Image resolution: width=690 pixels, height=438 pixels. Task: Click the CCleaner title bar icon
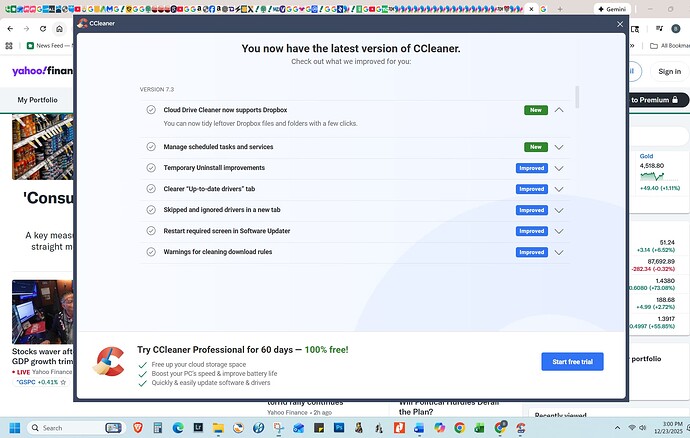click(82, 23)
